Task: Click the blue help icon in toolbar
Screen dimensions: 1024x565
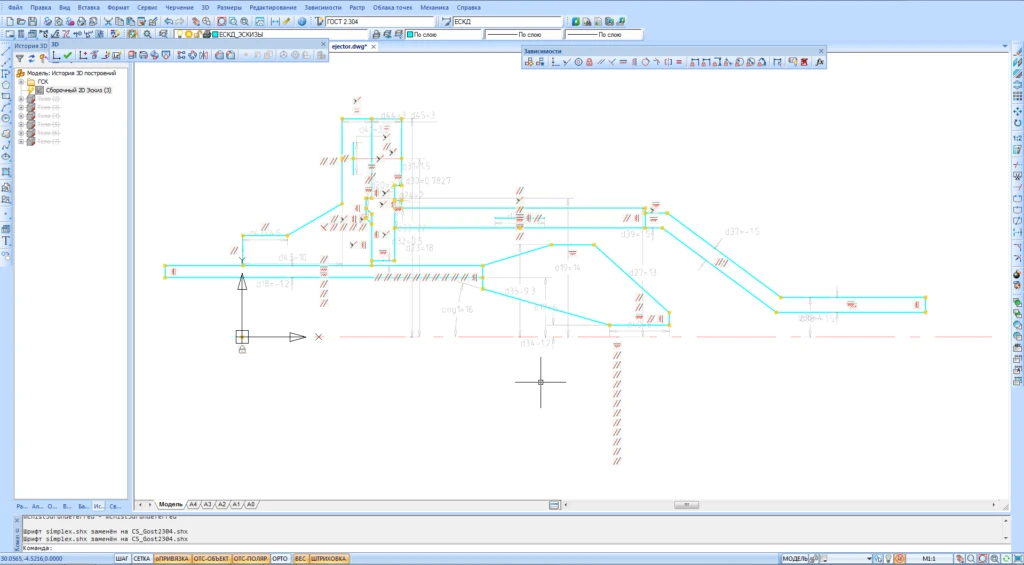Action: coord(300,21)
